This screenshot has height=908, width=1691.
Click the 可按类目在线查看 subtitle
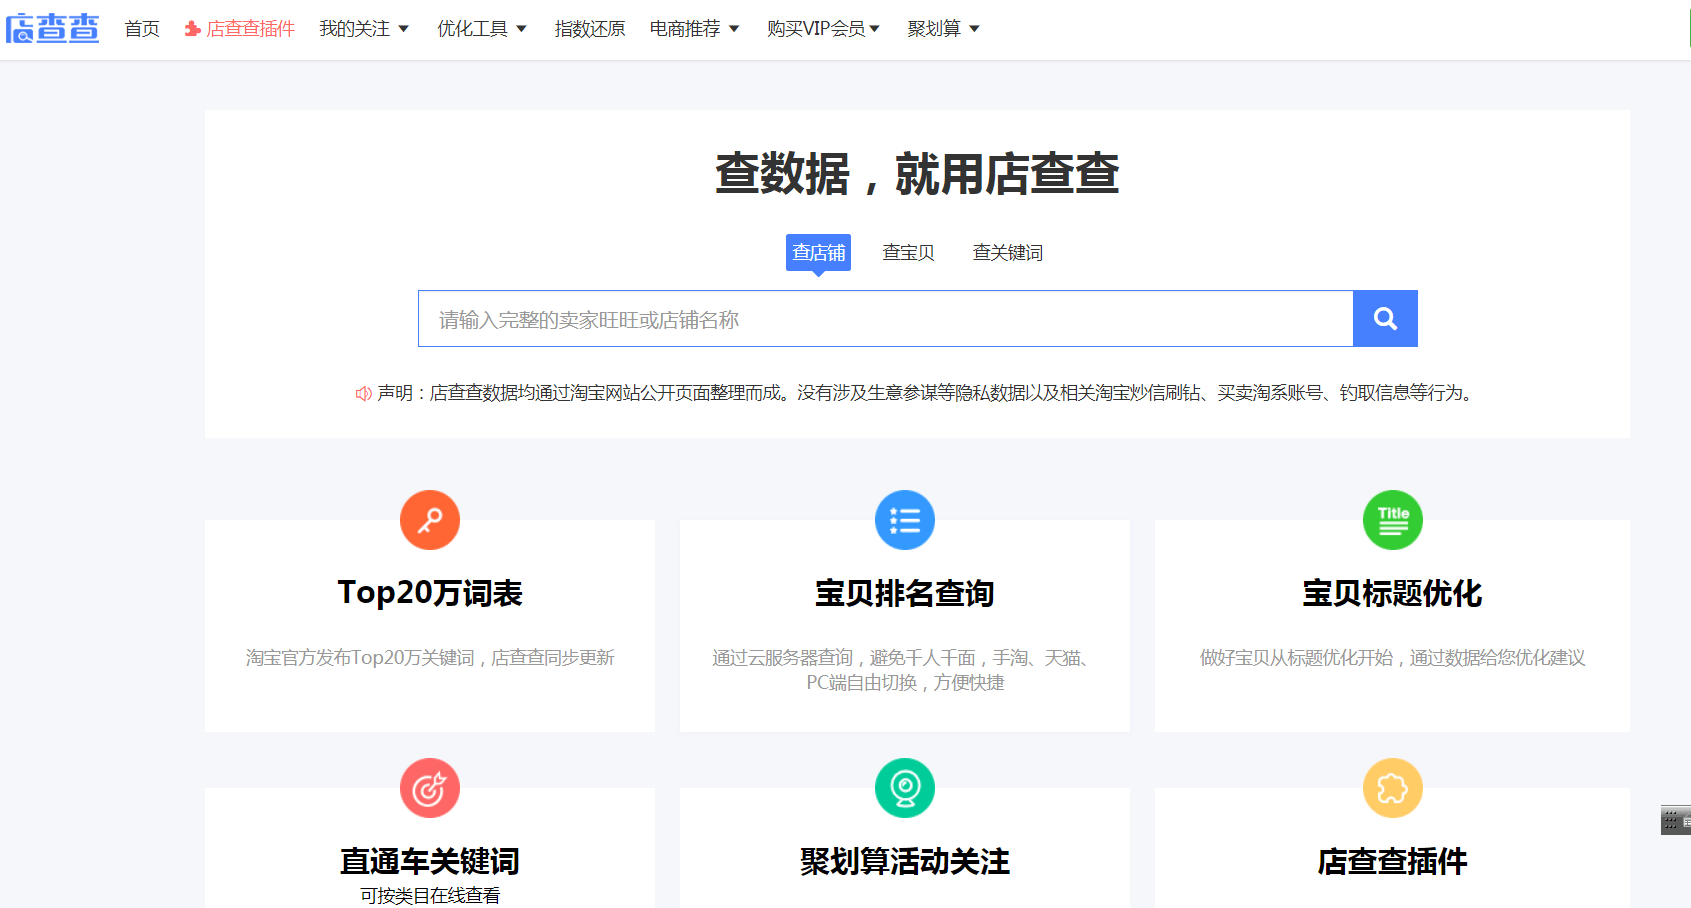(430, 896)
